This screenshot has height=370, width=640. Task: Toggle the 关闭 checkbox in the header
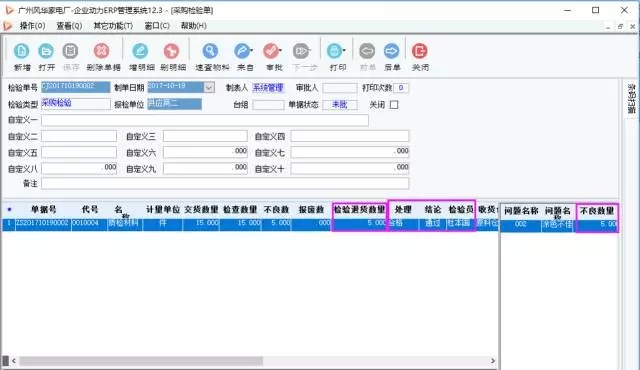(x=394, y=105)
